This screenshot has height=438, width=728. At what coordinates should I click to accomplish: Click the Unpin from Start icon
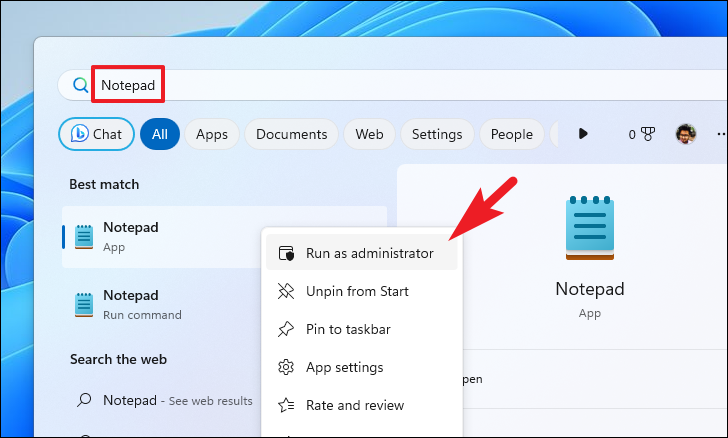point(286,291)
